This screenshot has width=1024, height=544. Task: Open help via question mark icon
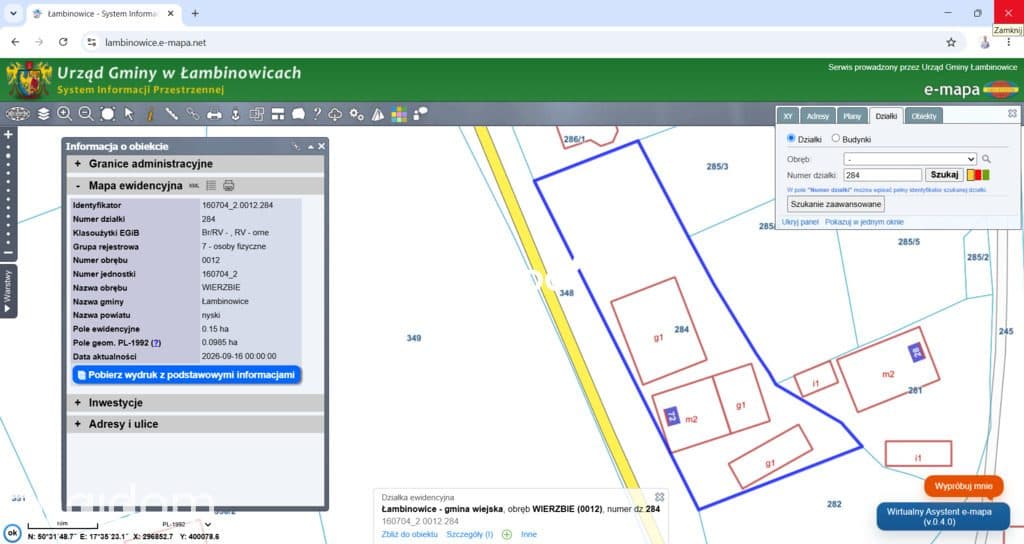(317, 114)
